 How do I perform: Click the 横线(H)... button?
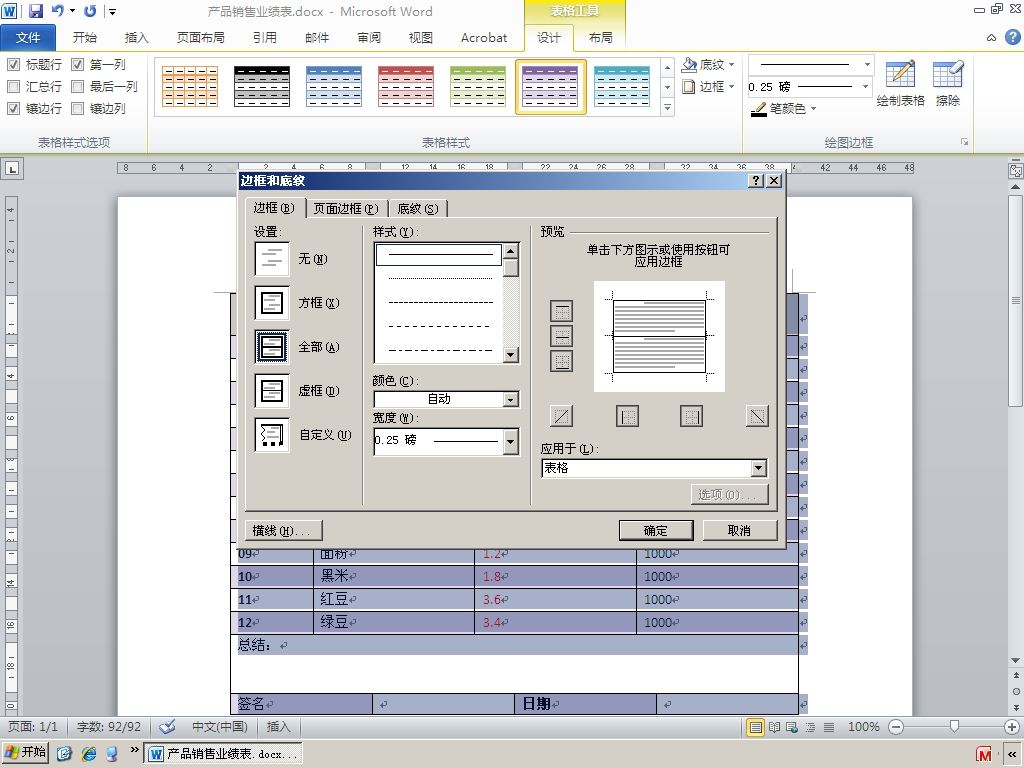tap(283, 530)
